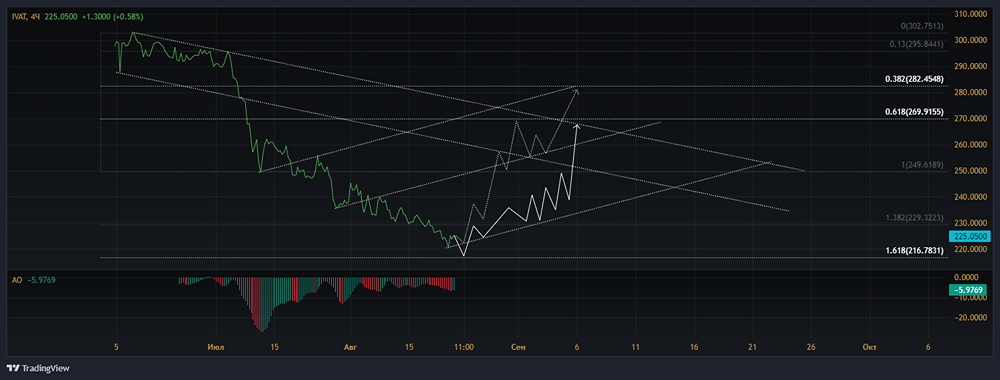Click the 240.0000 price axis label
1000x380 pixels.
point(970,197)
